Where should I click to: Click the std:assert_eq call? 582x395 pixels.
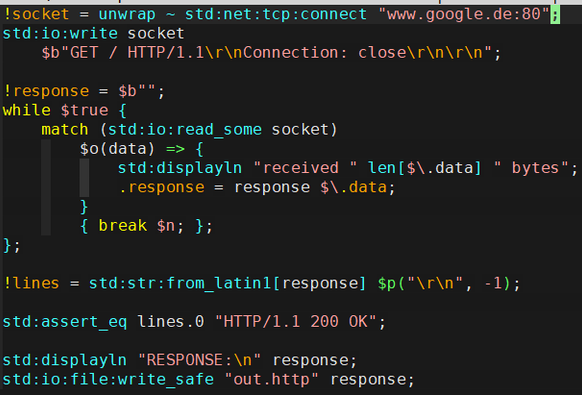(65, 321)
